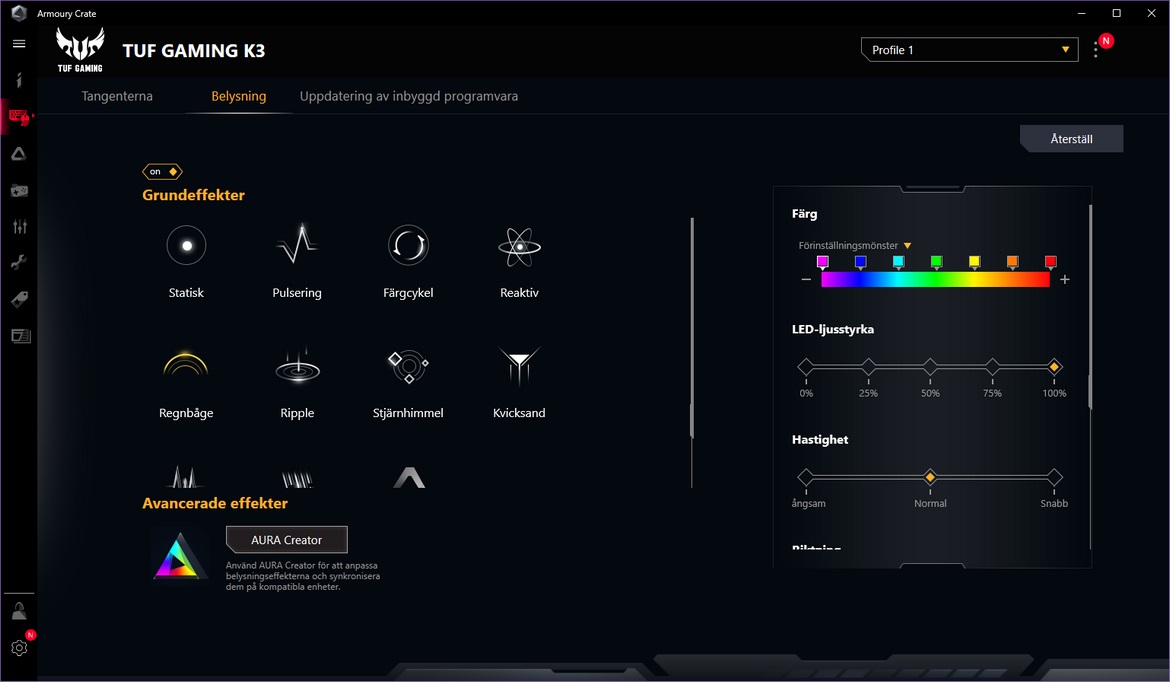Click the bottom handle of the settings panel
Screen dimensions: 1170x682
[x=933, y=566]
